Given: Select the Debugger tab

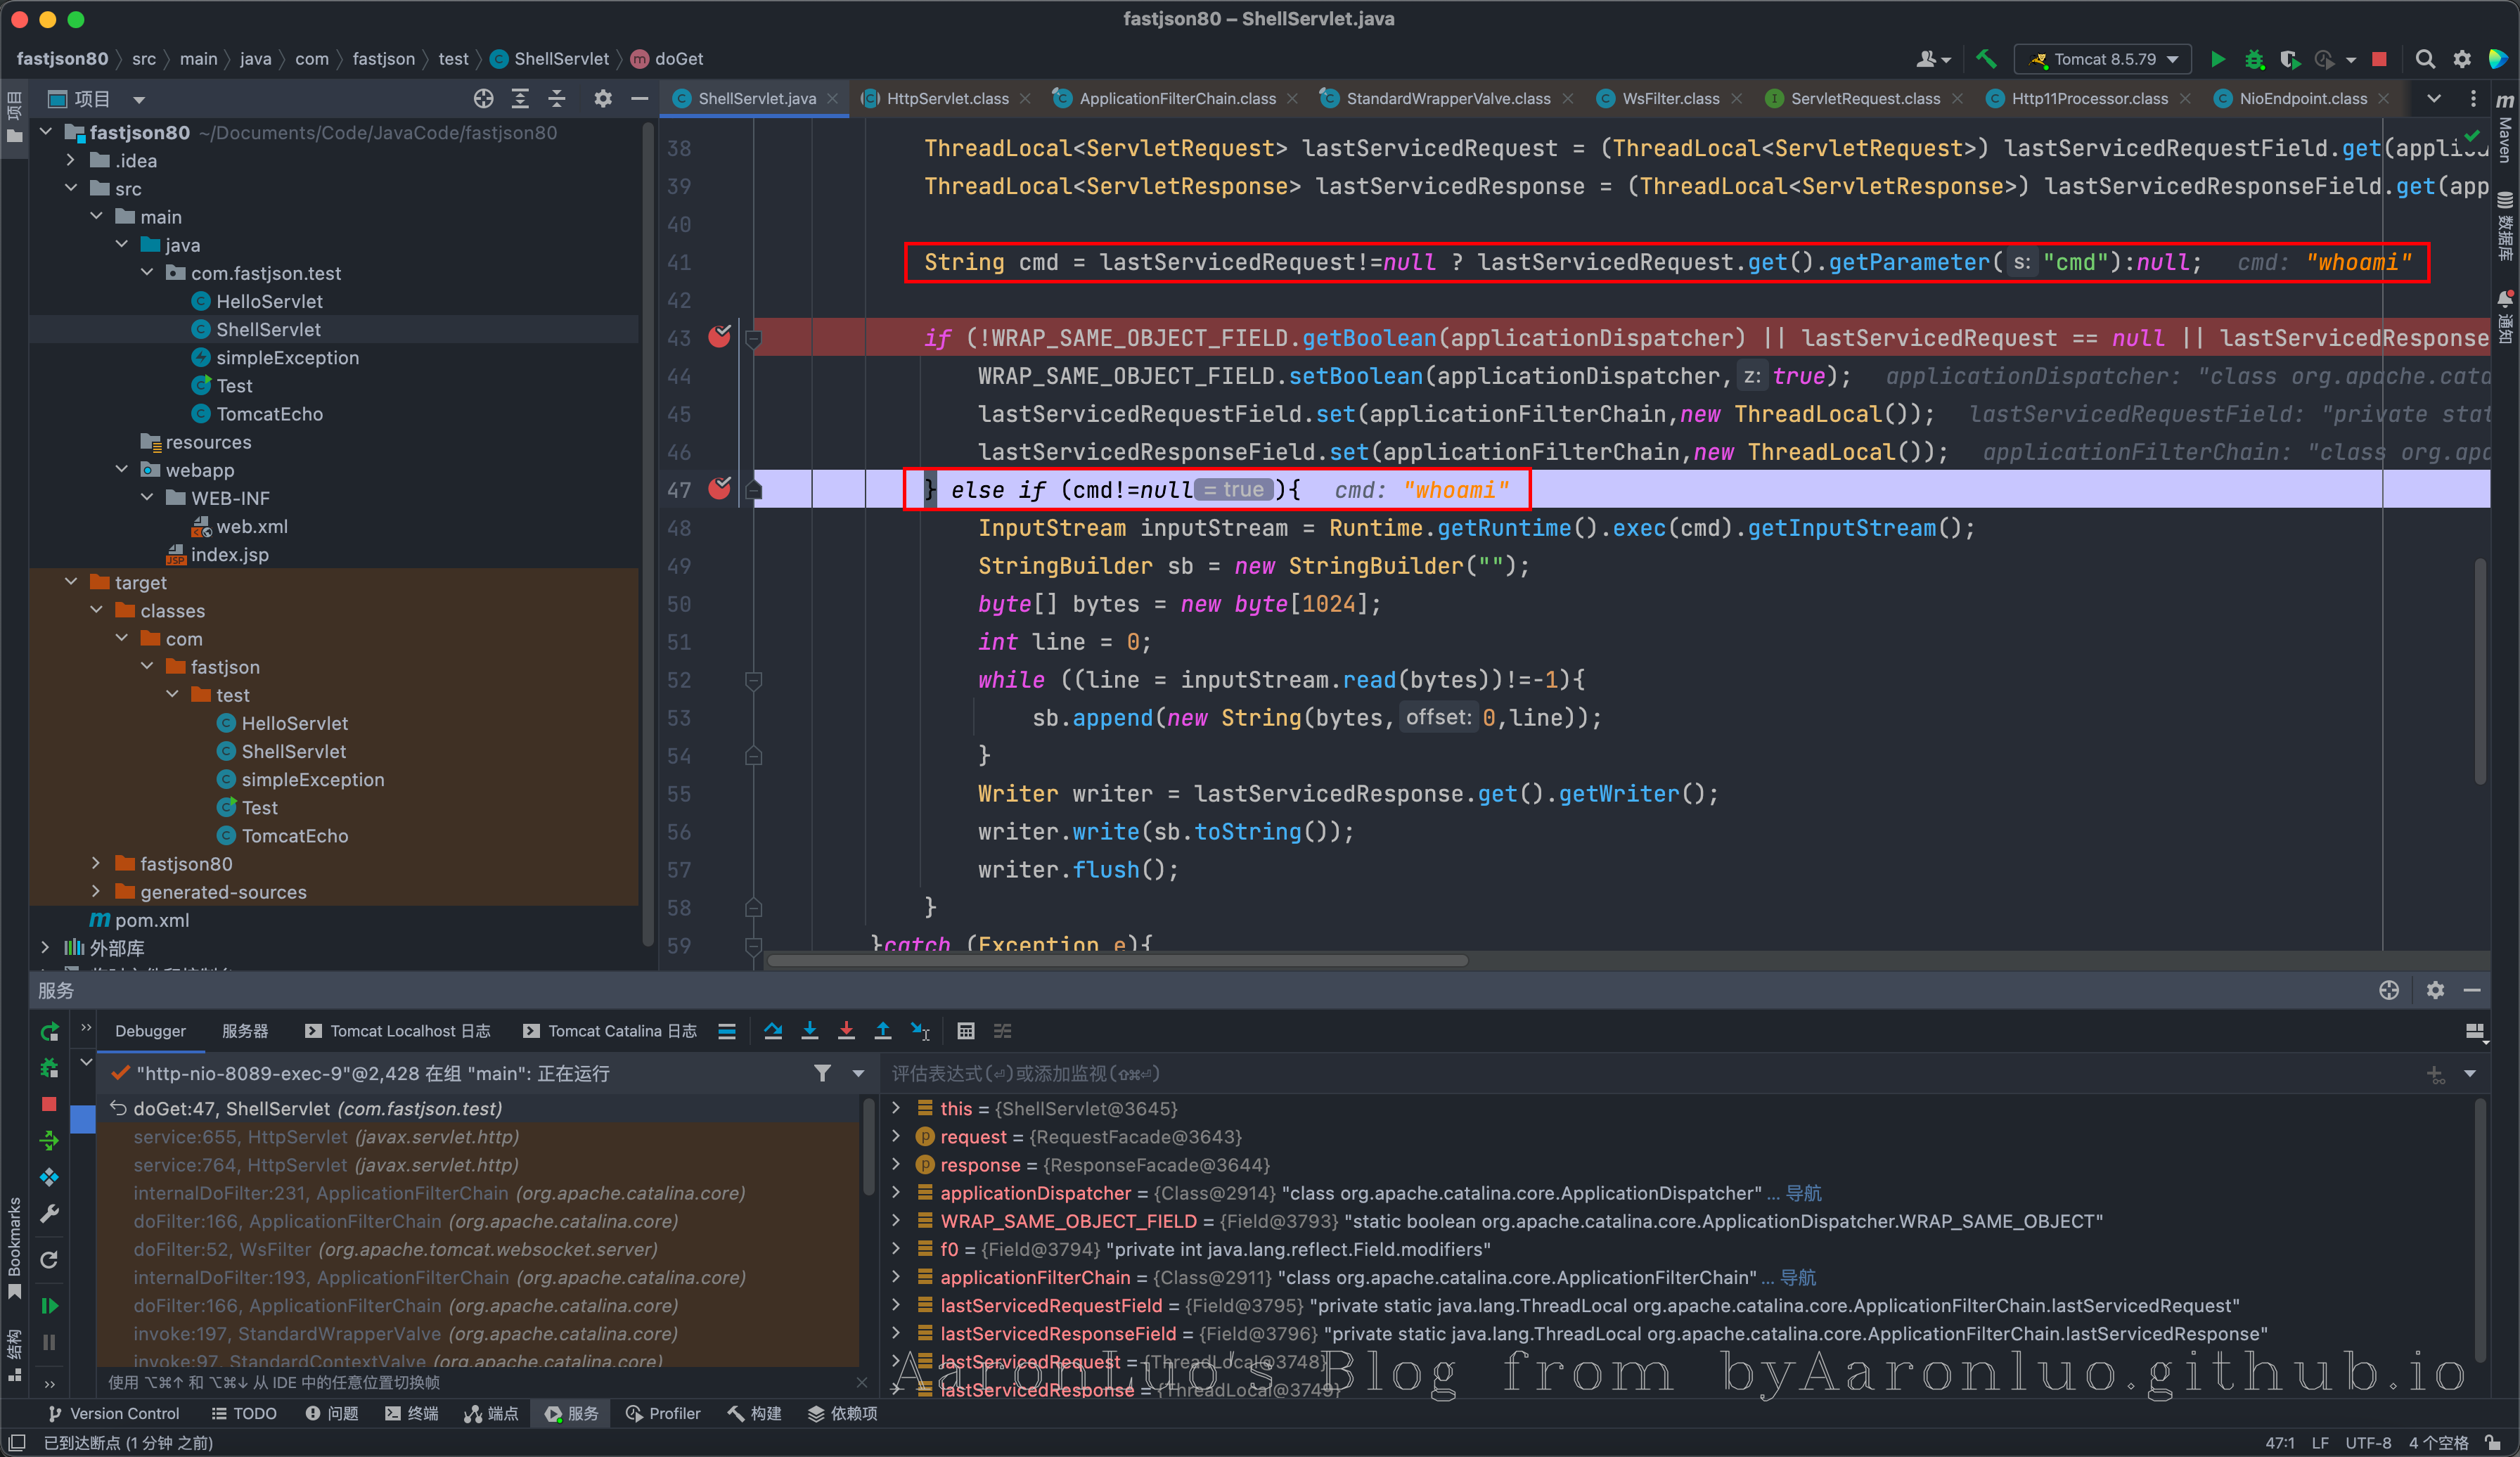Looking at the screenshot, I should pos(150,1031).
